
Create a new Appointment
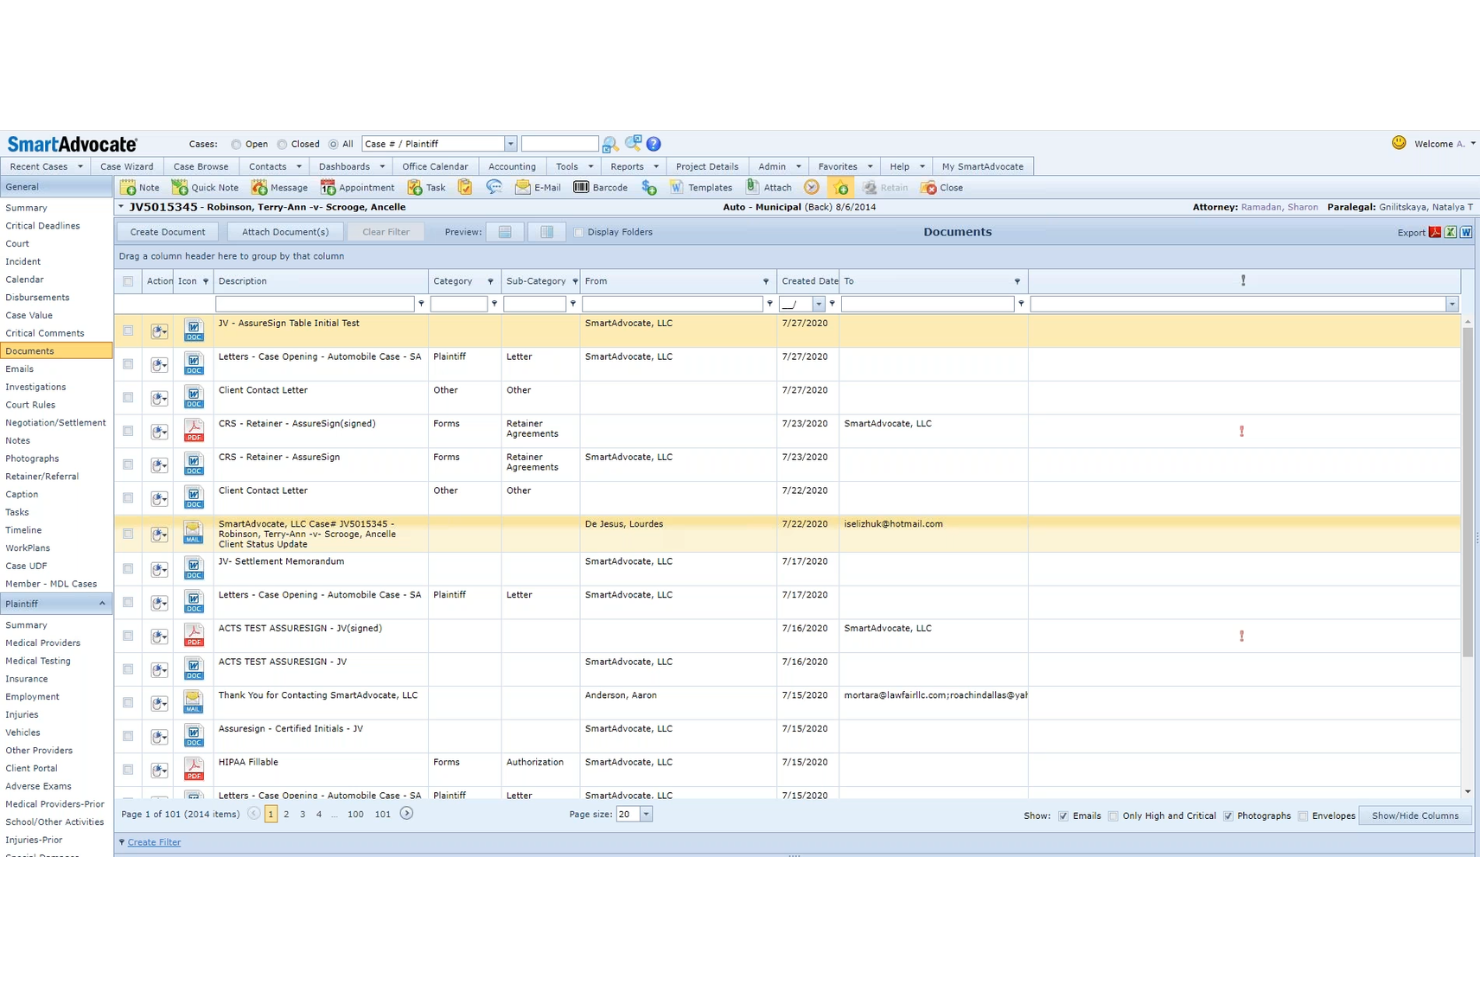357,187
